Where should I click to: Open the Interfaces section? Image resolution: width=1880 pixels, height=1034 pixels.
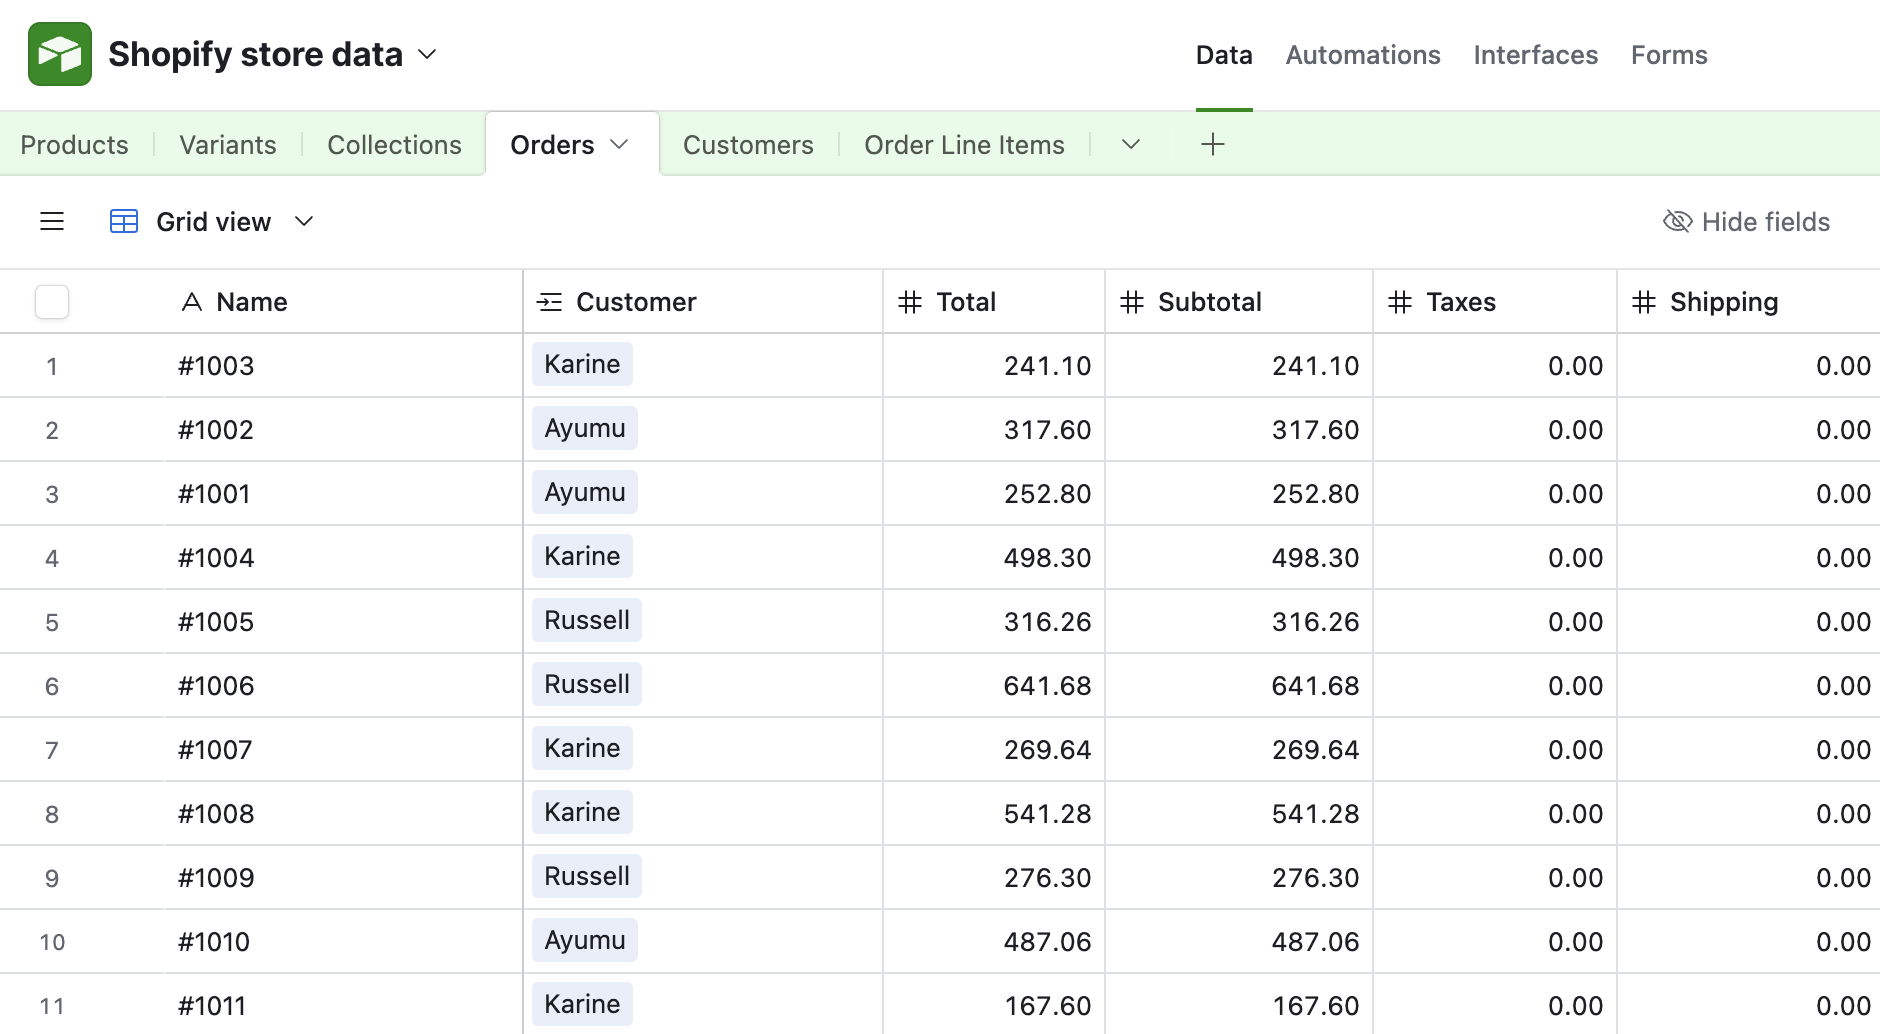(x=1535, y=55)
